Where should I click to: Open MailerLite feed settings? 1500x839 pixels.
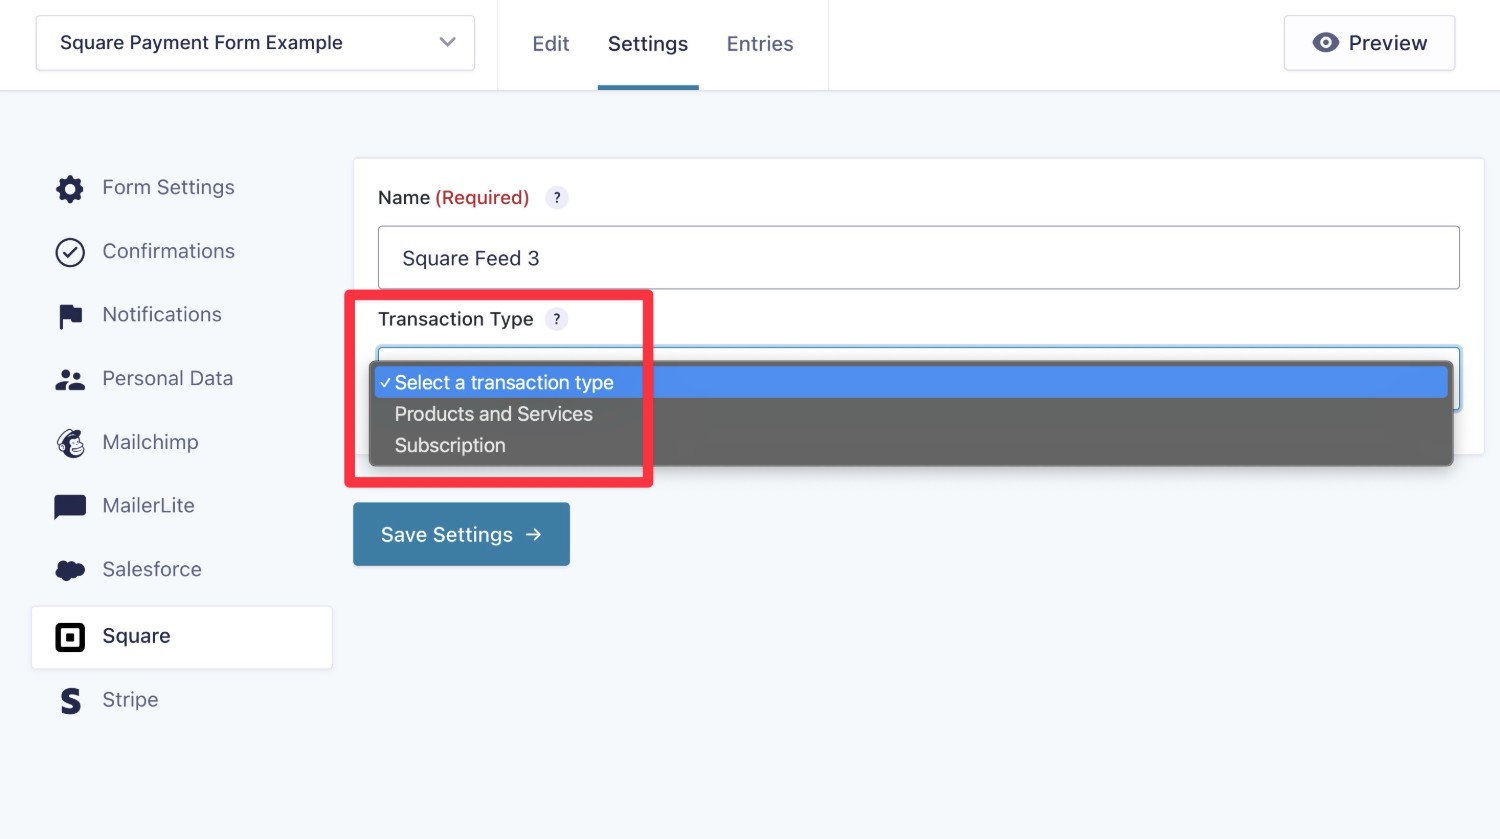pyautogui.click(x=148, y=506)
